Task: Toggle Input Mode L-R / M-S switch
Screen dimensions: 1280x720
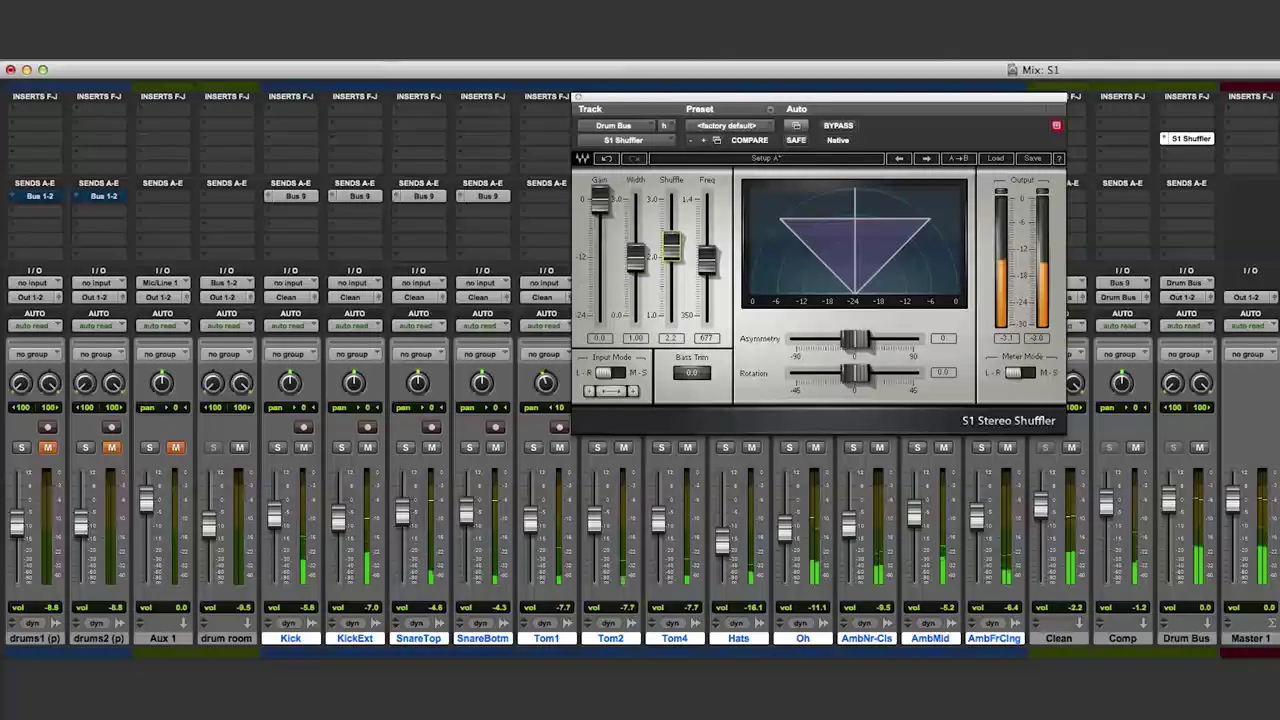Action: point(610,373)
